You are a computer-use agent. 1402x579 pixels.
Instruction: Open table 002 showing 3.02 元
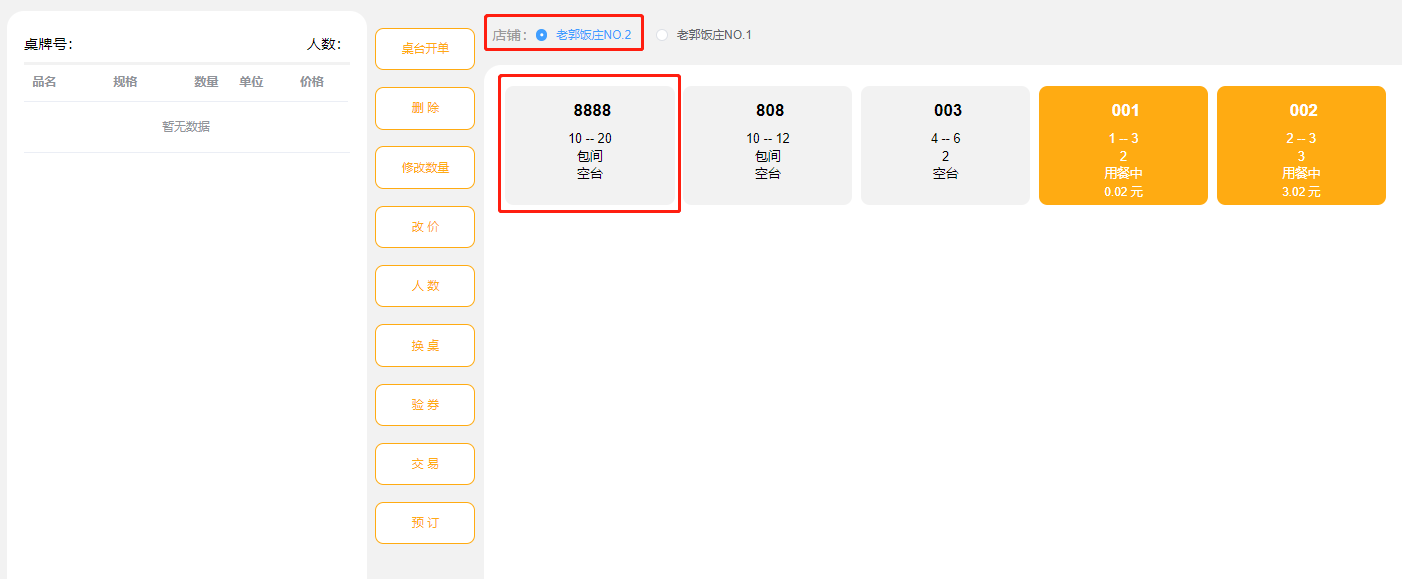[x=1301, y=145]
